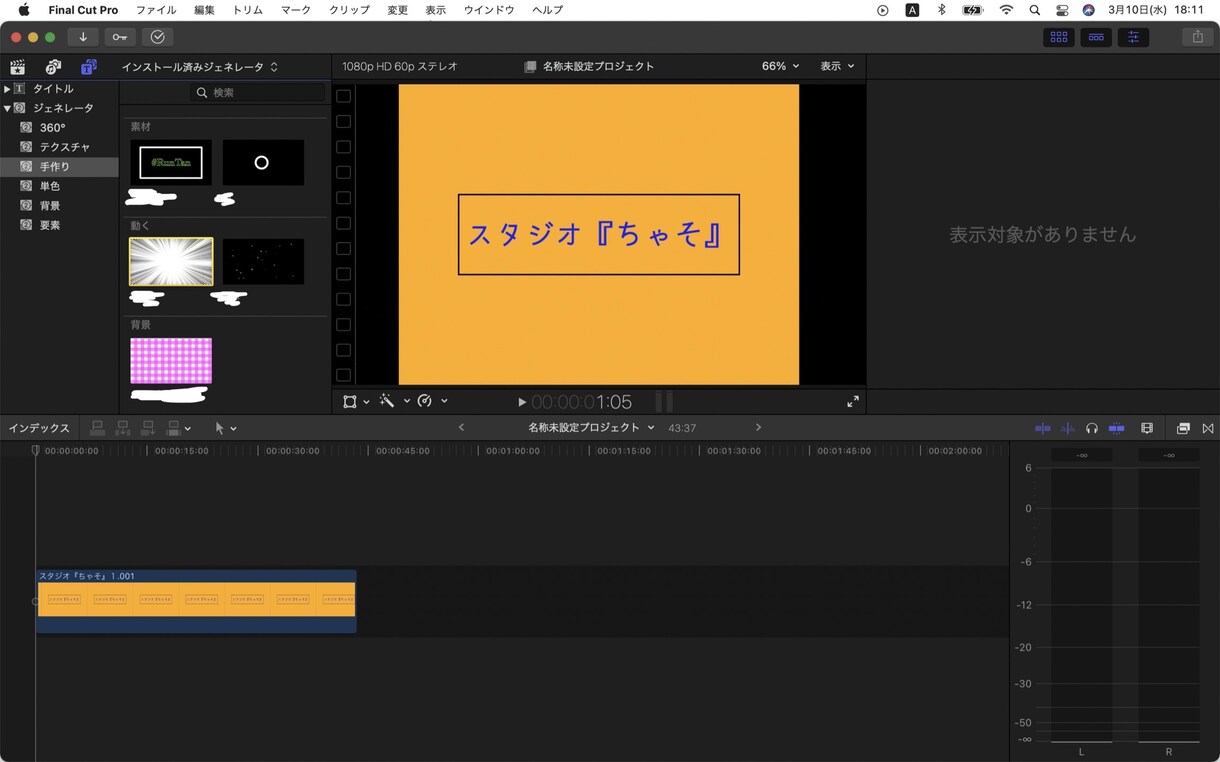Open the インストール済みジェネレータ filter popup
Screen dimensions: 1220x762
[x=200, y=67]
